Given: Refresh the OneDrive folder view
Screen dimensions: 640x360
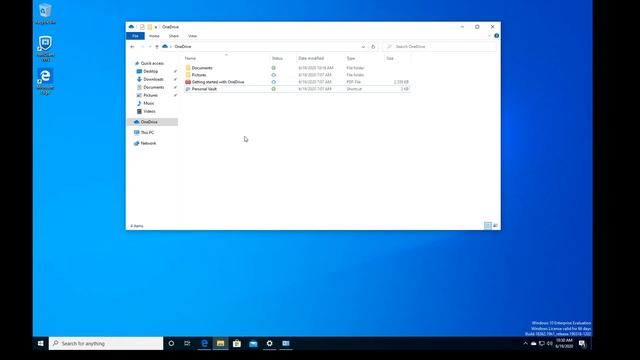Looking at the screenshot, I should pos(373,47).
